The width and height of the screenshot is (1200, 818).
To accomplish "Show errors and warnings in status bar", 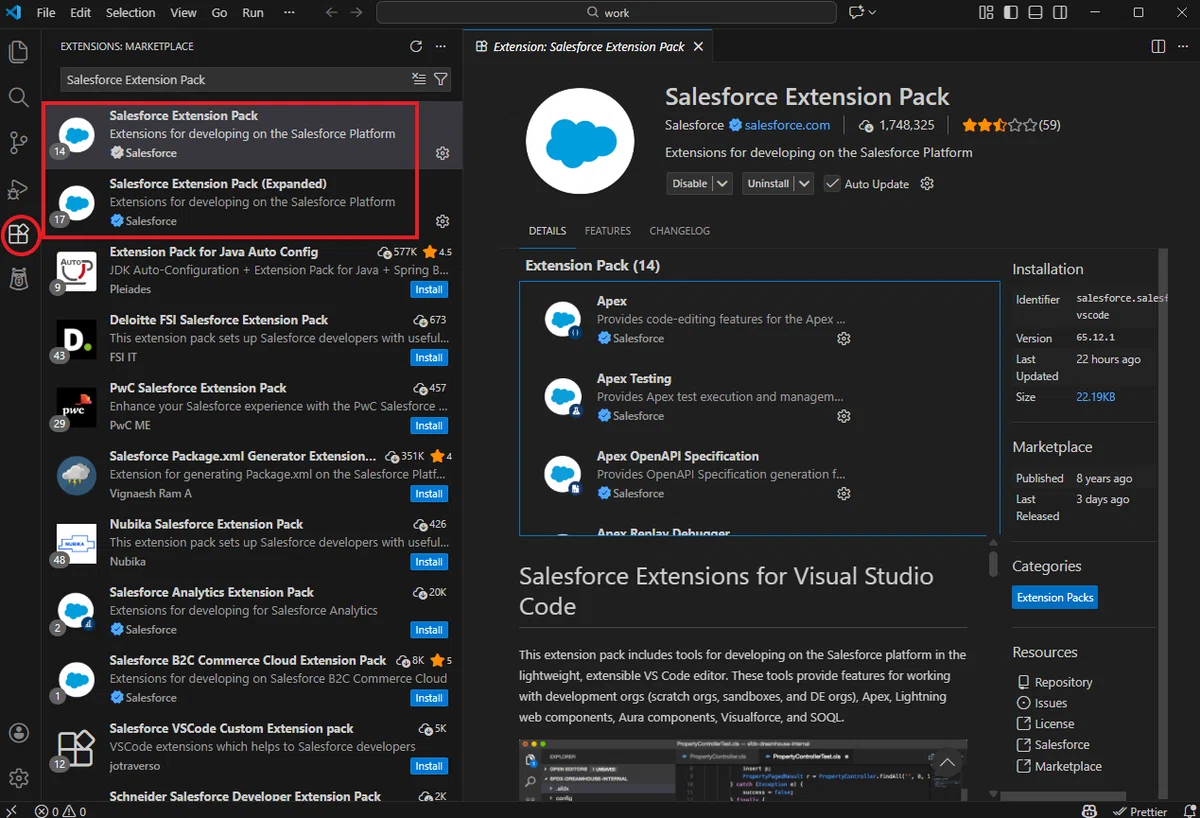I will 60,811.
